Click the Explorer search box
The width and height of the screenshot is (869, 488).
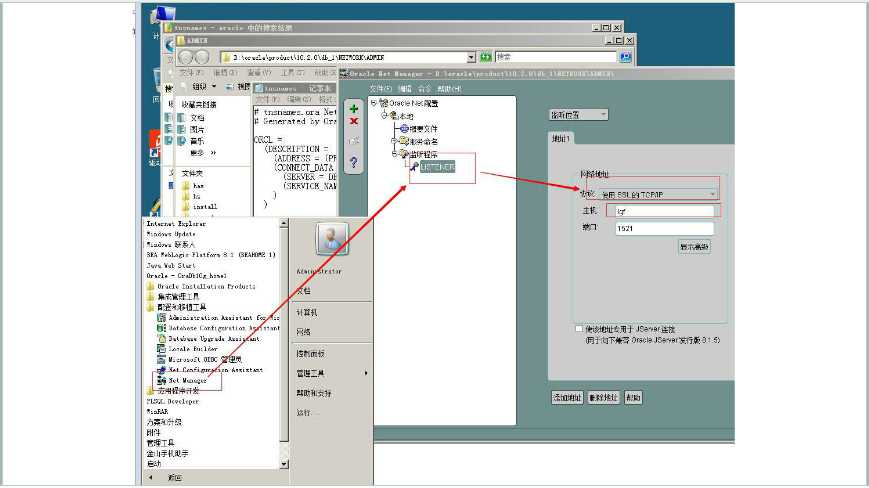[556, 57]
